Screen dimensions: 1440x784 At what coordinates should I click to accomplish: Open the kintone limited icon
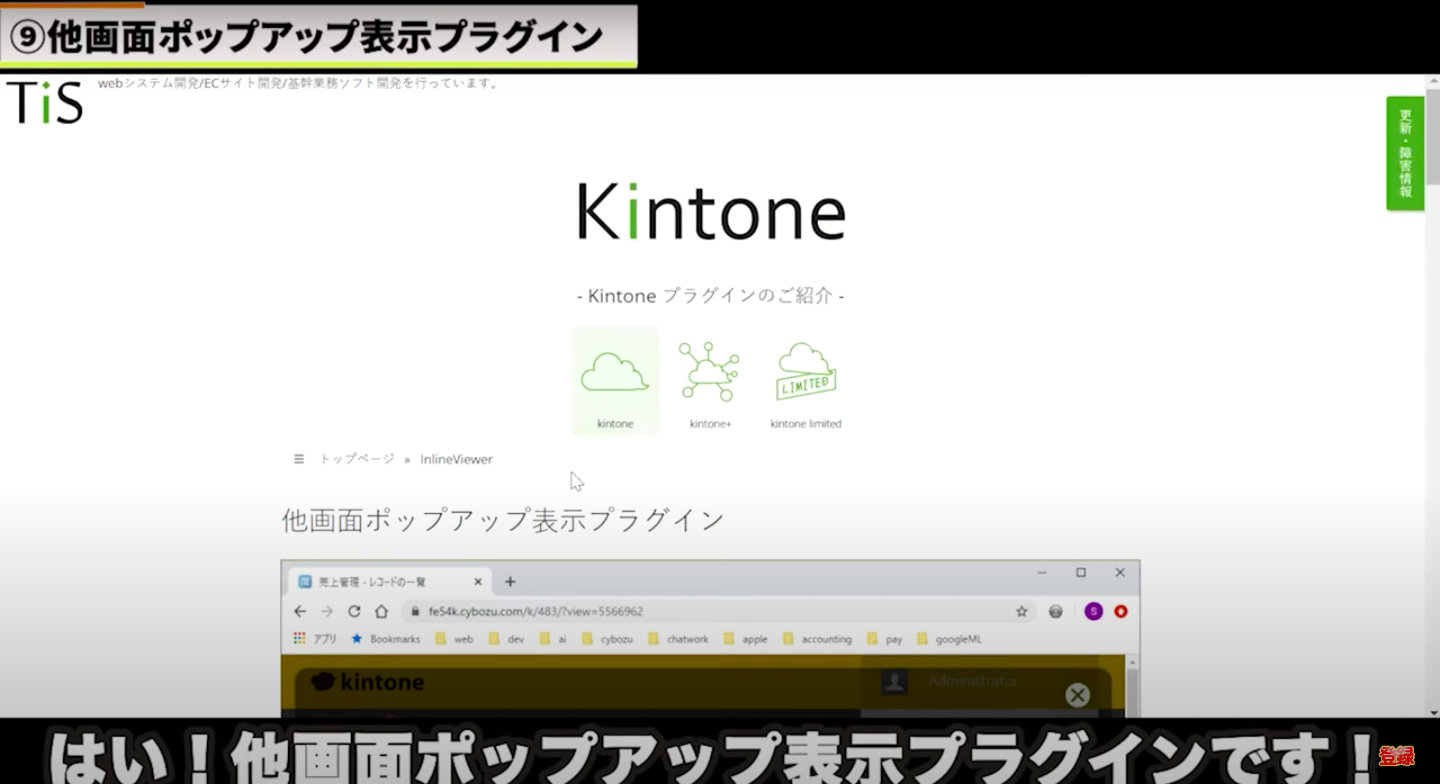tap(806, 374)
